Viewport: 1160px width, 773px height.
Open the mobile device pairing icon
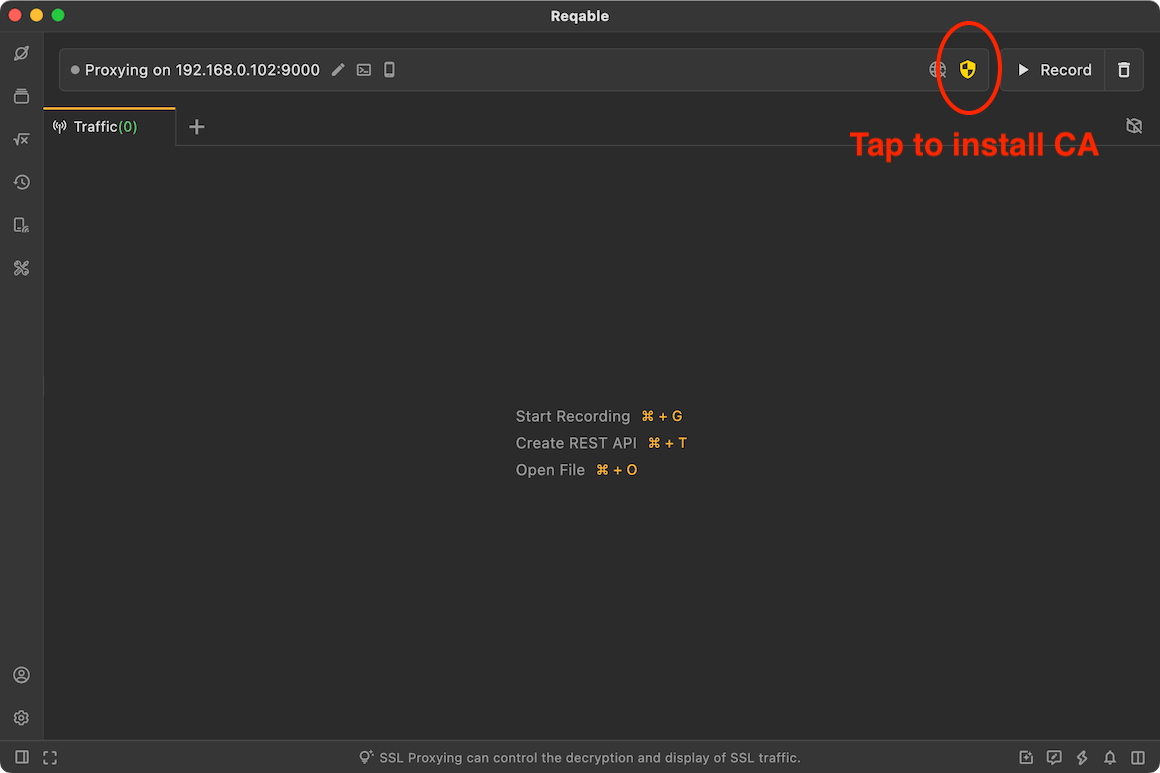tap(389, 70)
